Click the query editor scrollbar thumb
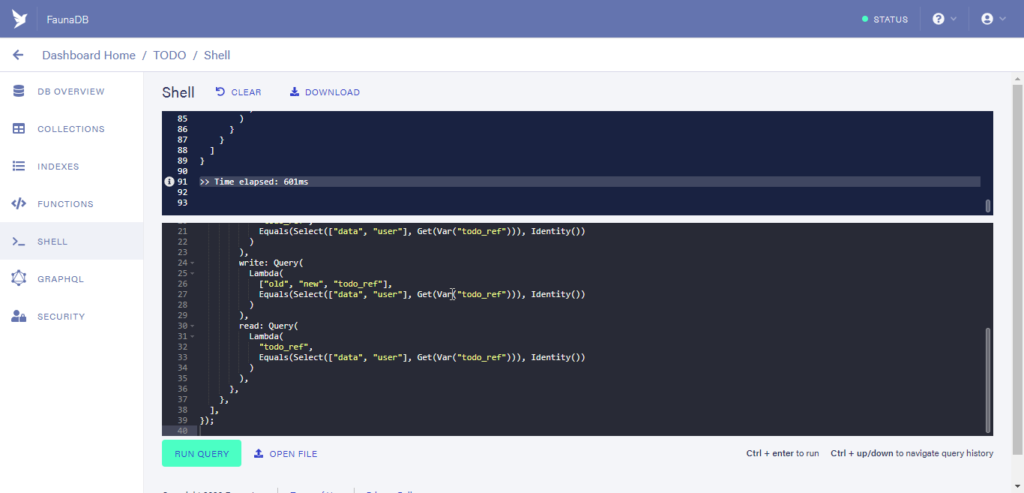Image resolution: width=1024 pixels, height=493 pixels. coord(987,379)
